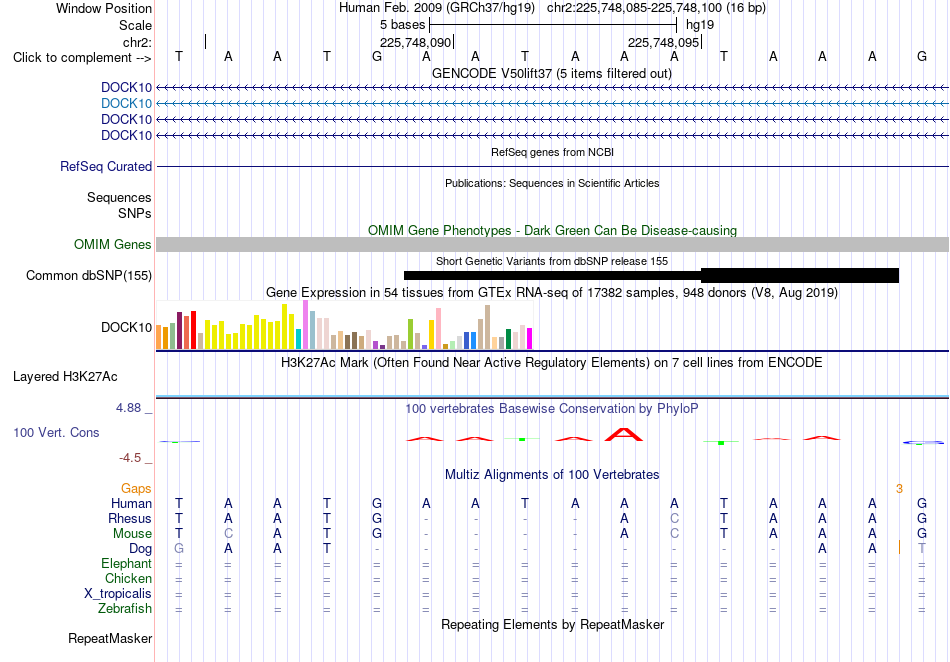The width and height of the screenshot is (950, 662).
Task: Click the chr2:225,748,085-225,748,100 position text
Action: pyautogui.click(x=656, y=8)
